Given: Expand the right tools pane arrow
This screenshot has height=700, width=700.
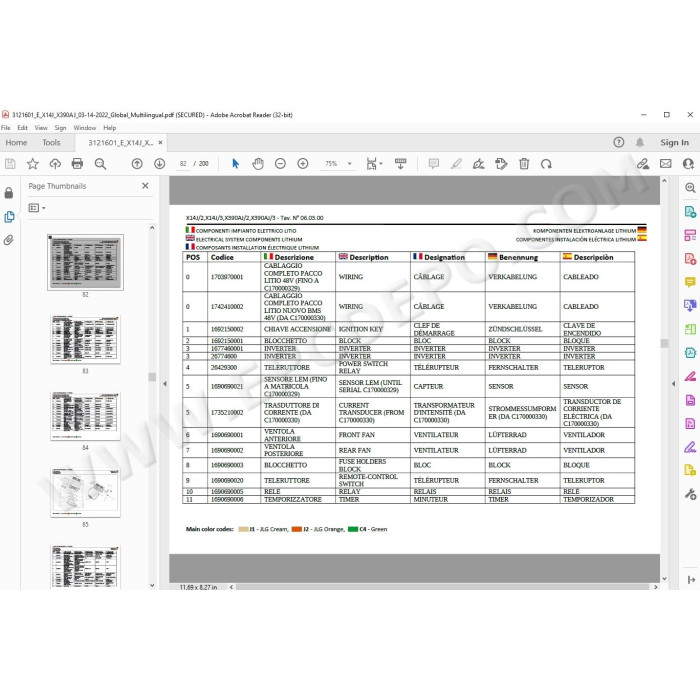Looking at the screenshot, I should coord(673,383).
